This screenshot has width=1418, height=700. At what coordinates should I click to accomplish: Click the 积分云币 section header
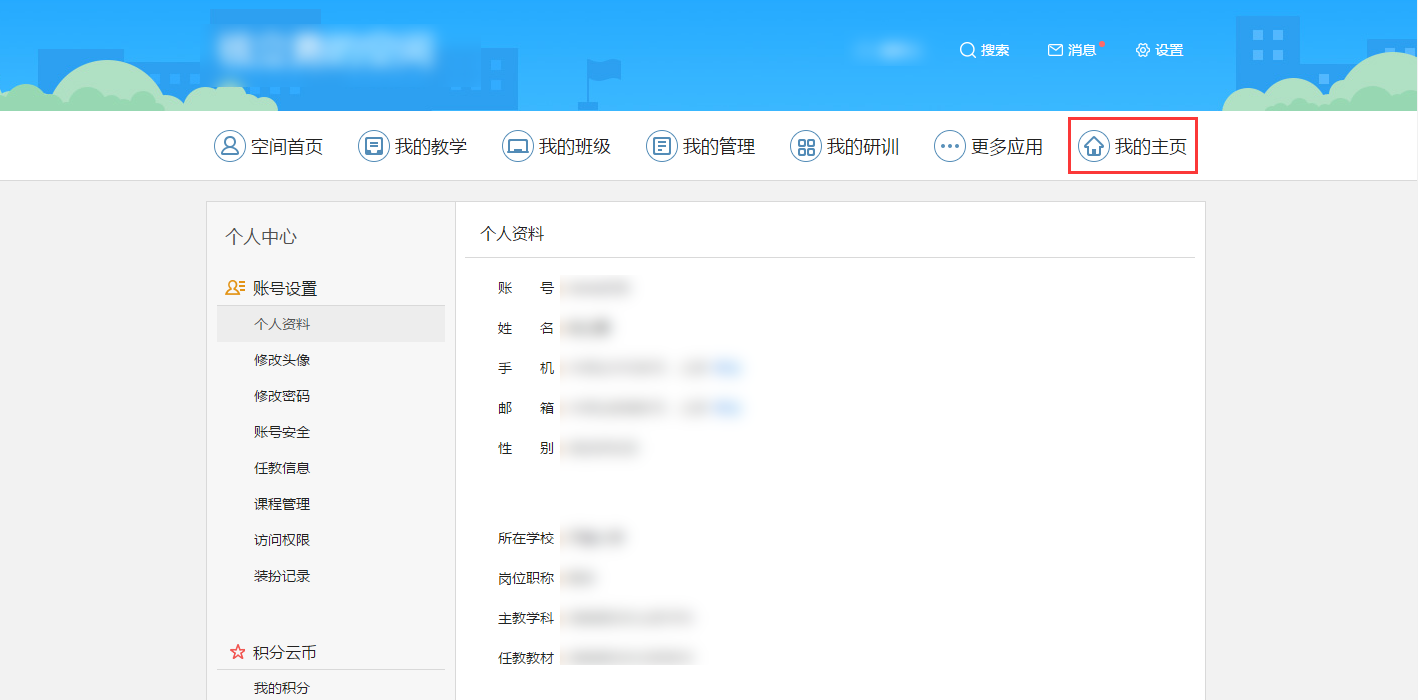[284, 652]
